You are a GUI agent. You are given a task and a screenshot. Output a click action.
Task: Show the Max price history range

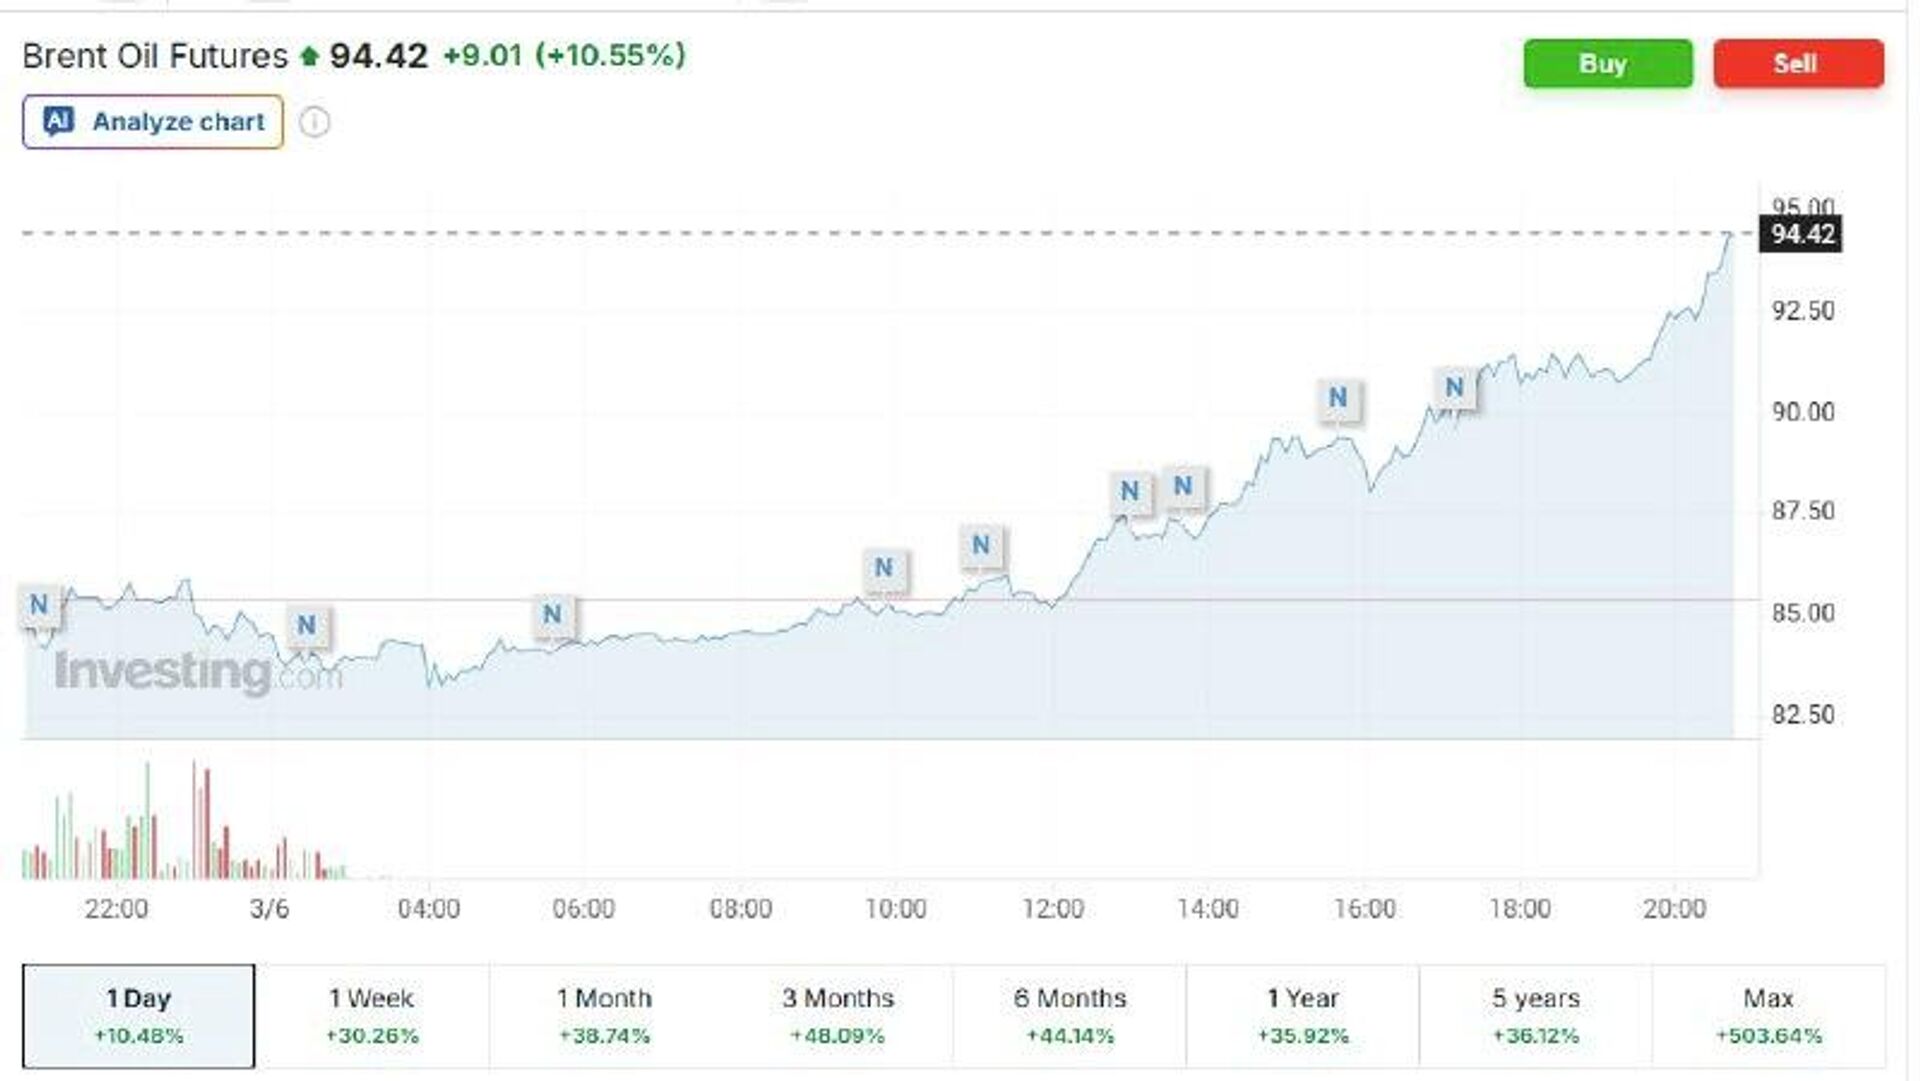click(x=1769, y=1015)
